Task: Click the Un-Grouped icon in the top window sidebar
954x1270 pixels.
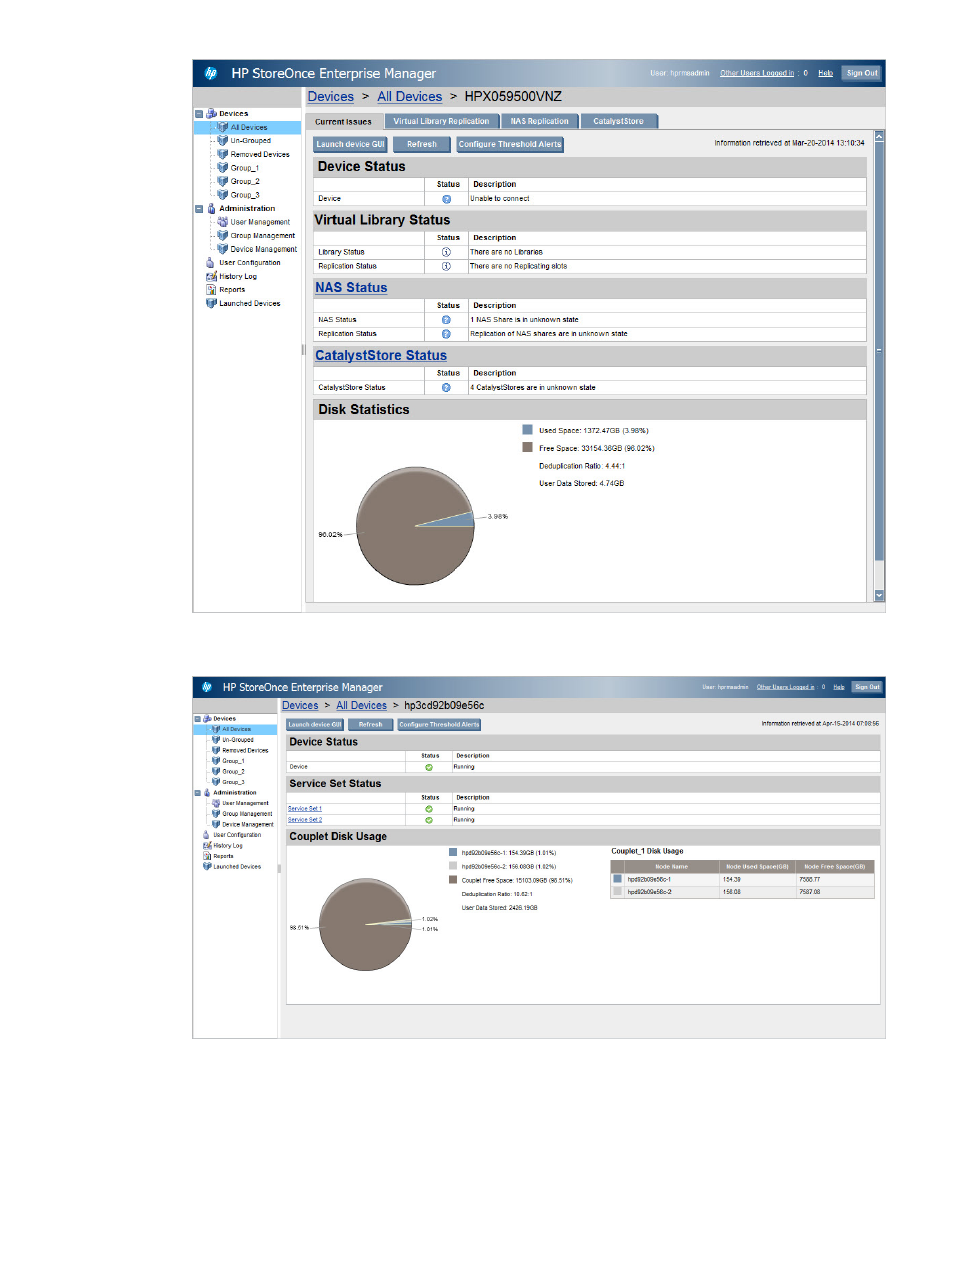Action: point(223,141)
